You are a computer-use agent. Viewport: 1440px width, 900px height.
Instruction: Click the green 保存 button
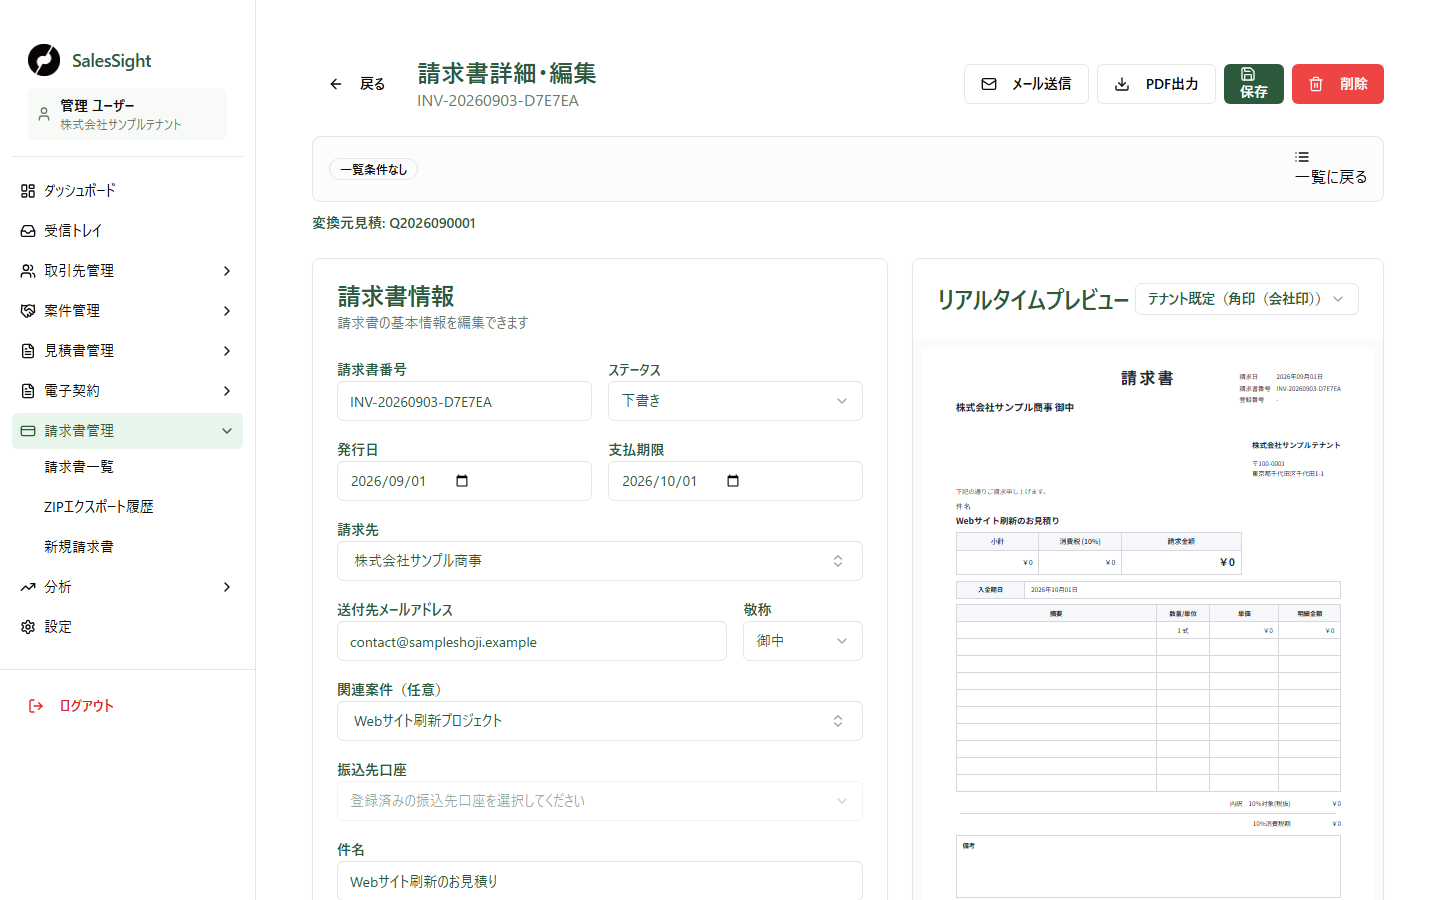1254,84
